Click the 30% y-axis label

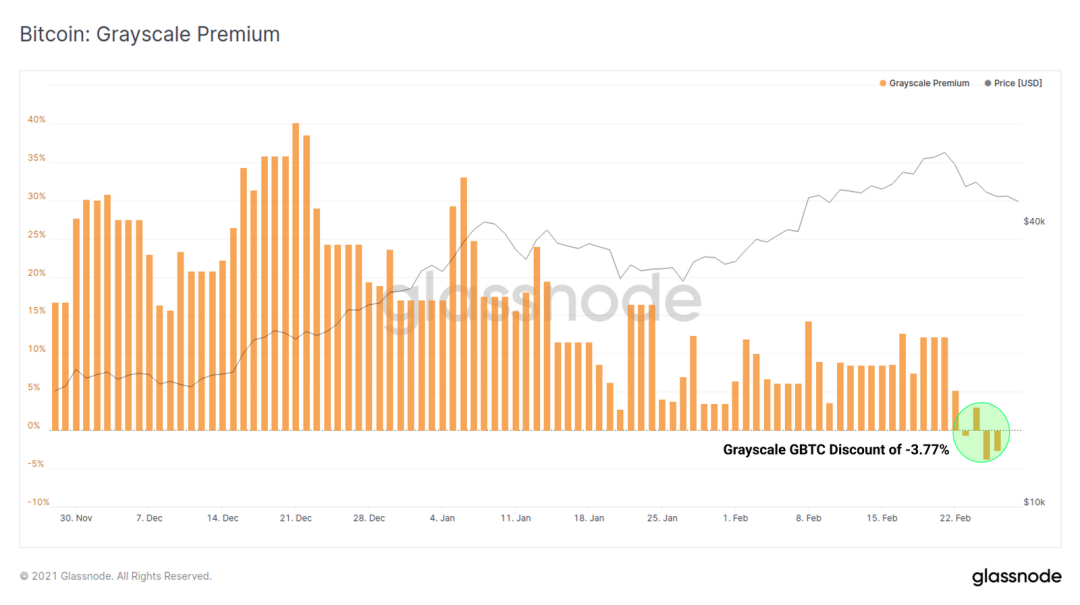[x=37, y=196]
